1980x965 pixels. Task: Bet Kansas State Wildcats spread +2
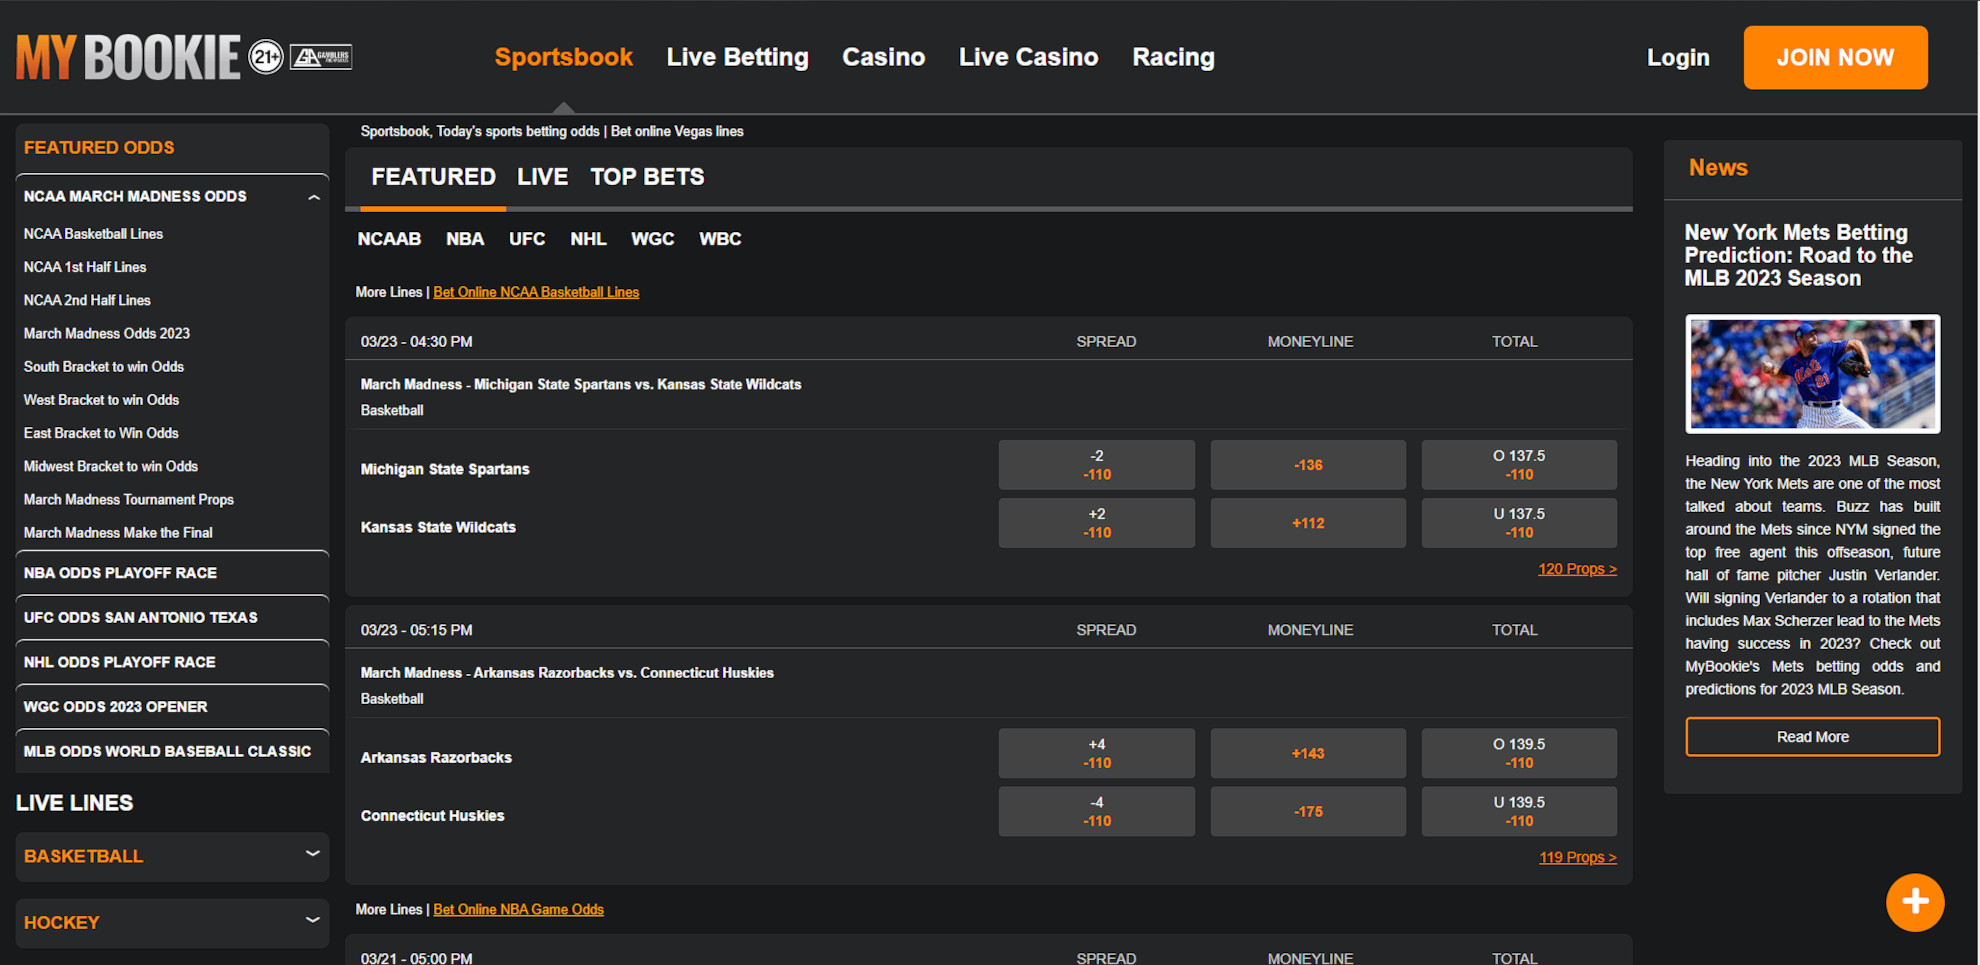pos(1097,523)
